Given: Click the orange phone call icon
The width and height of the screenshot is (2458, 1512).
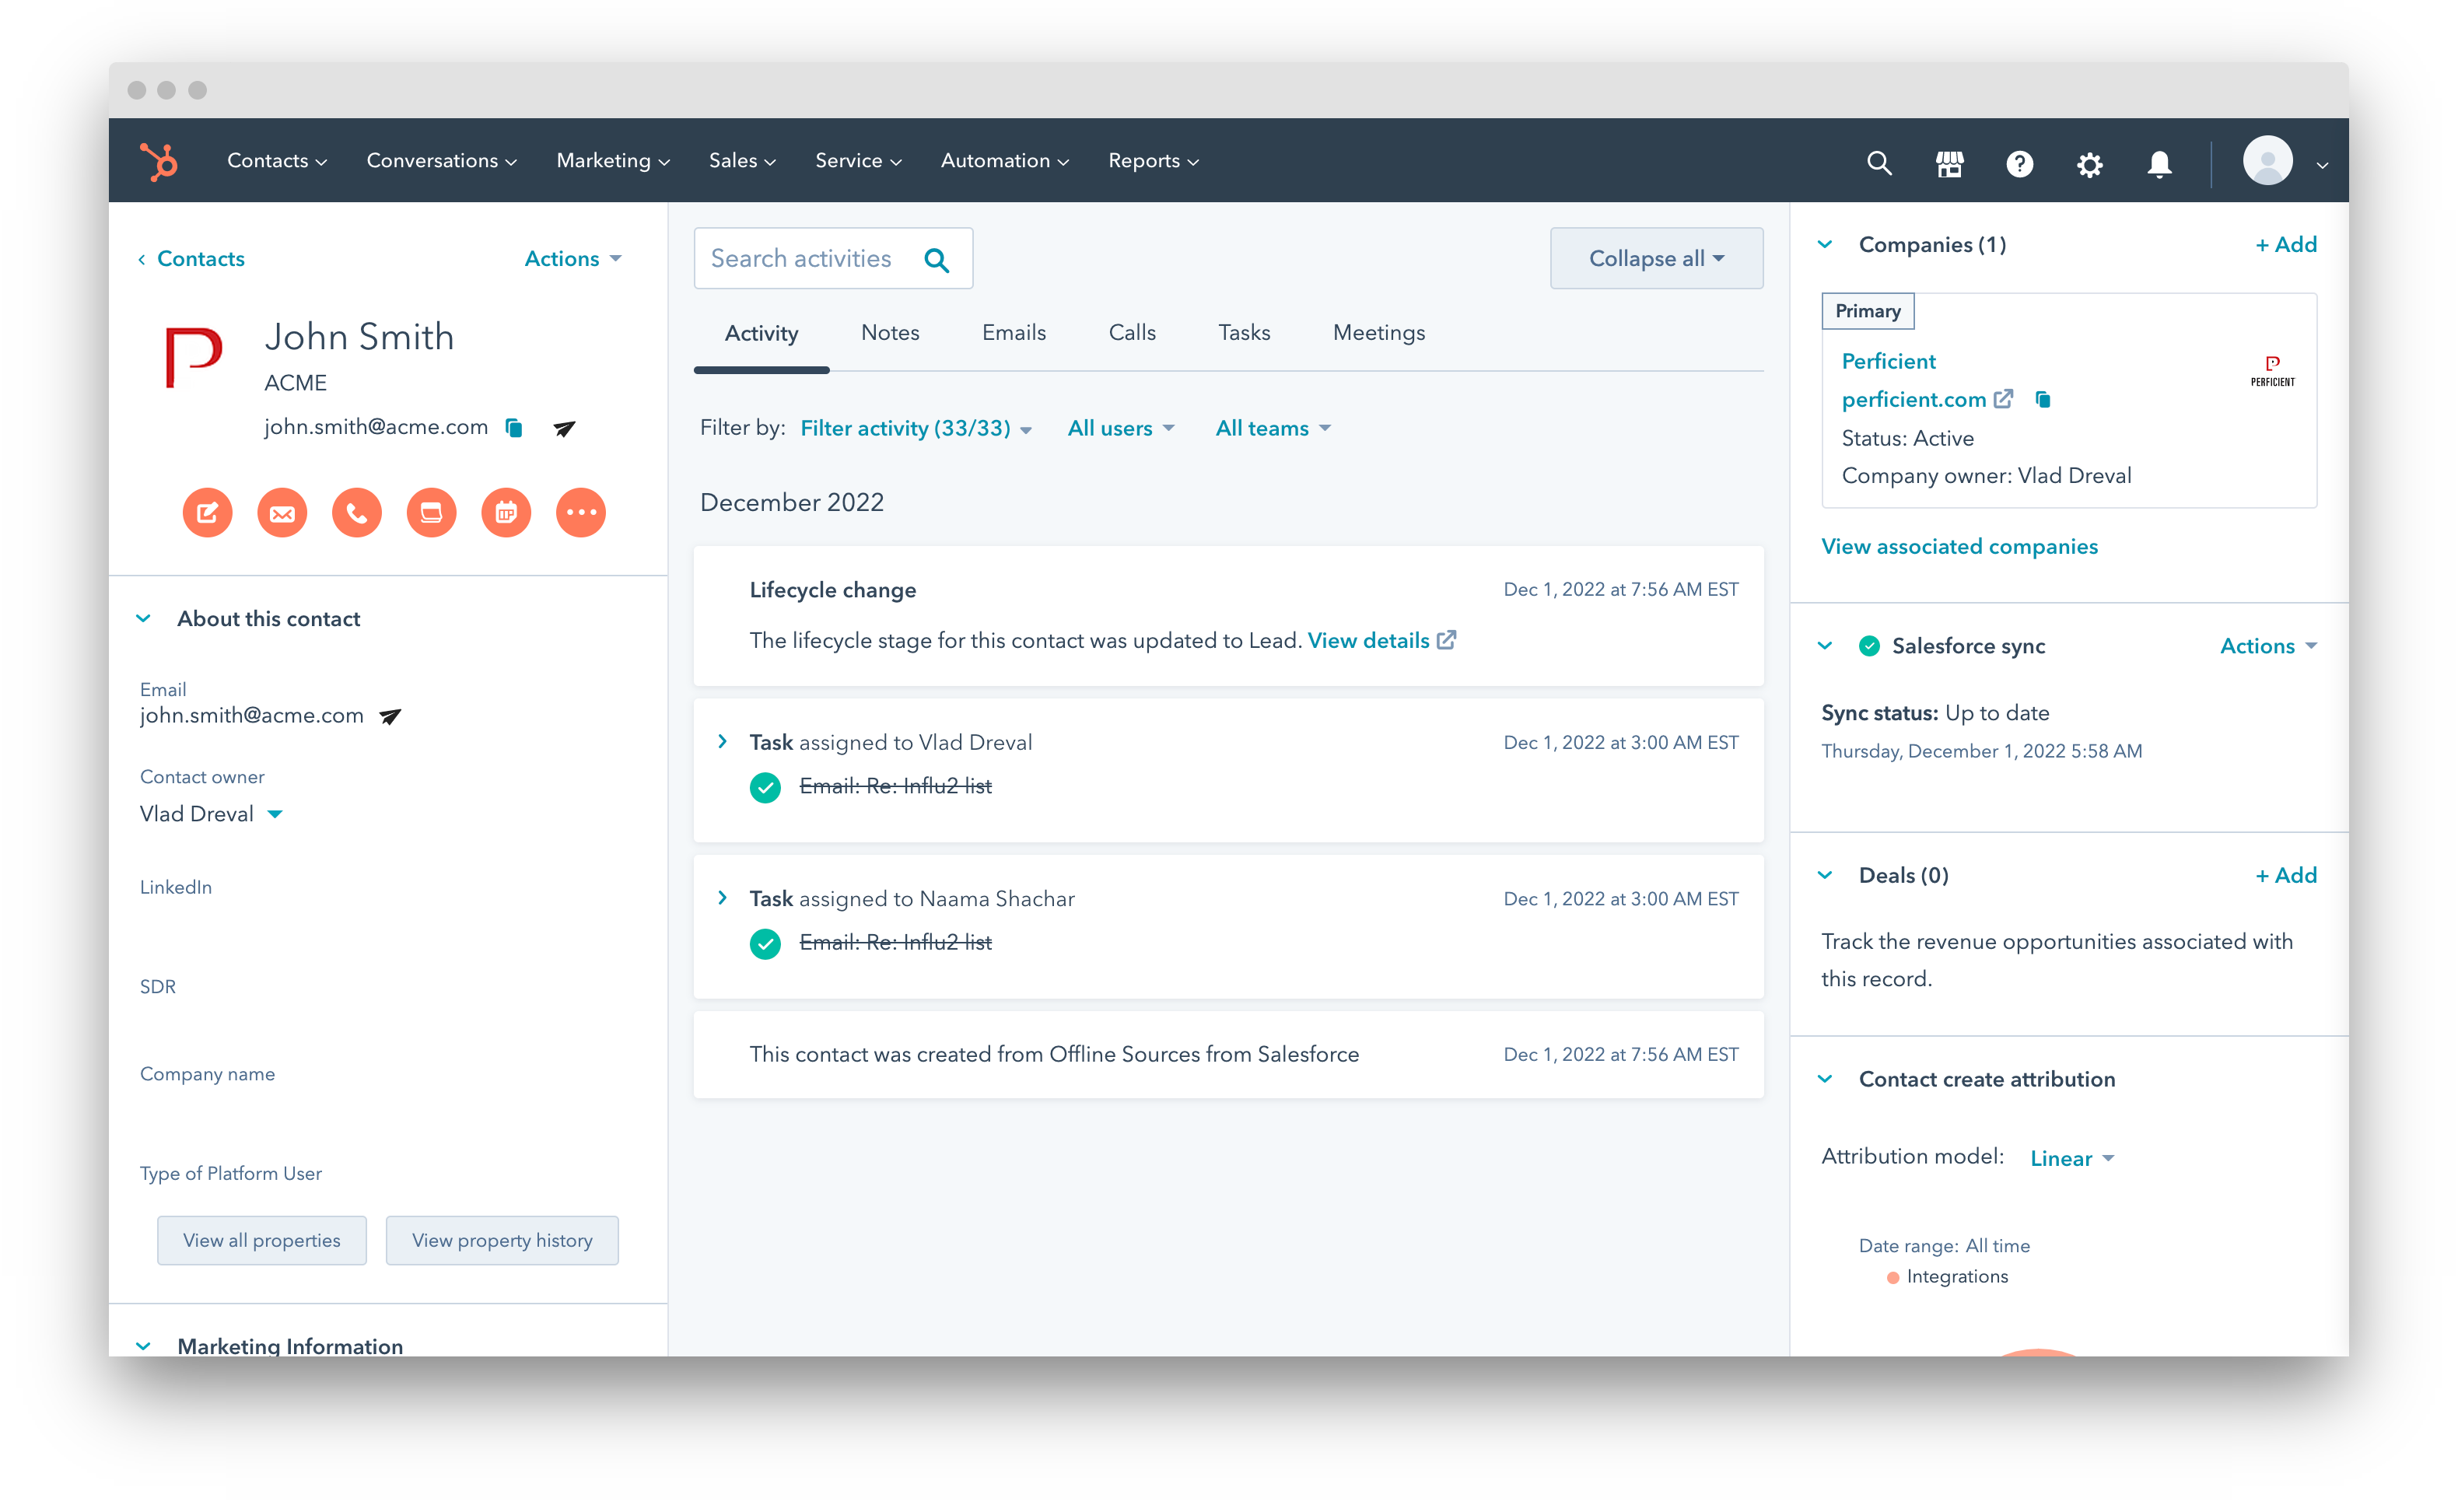Looking at the screenshot, I should (x=357, y=513).
